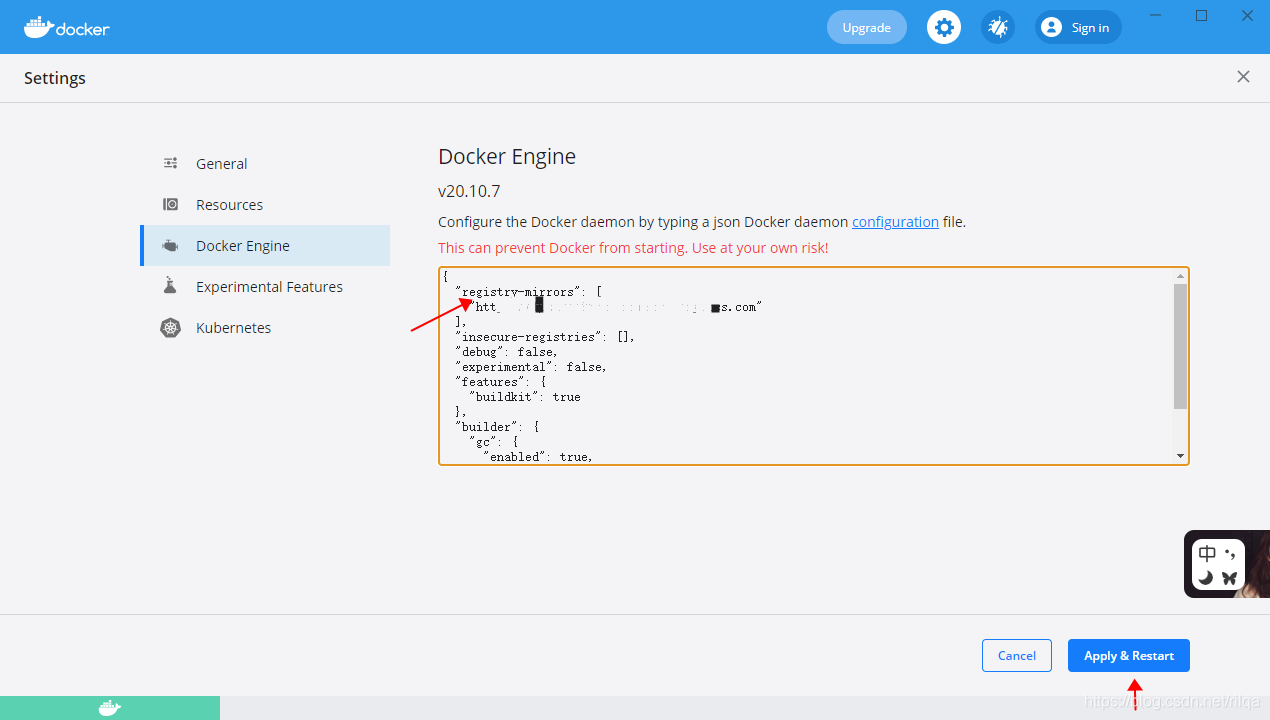Select the General sliders icon in the sidebar

pyautogui.click(x=170, y=163)
